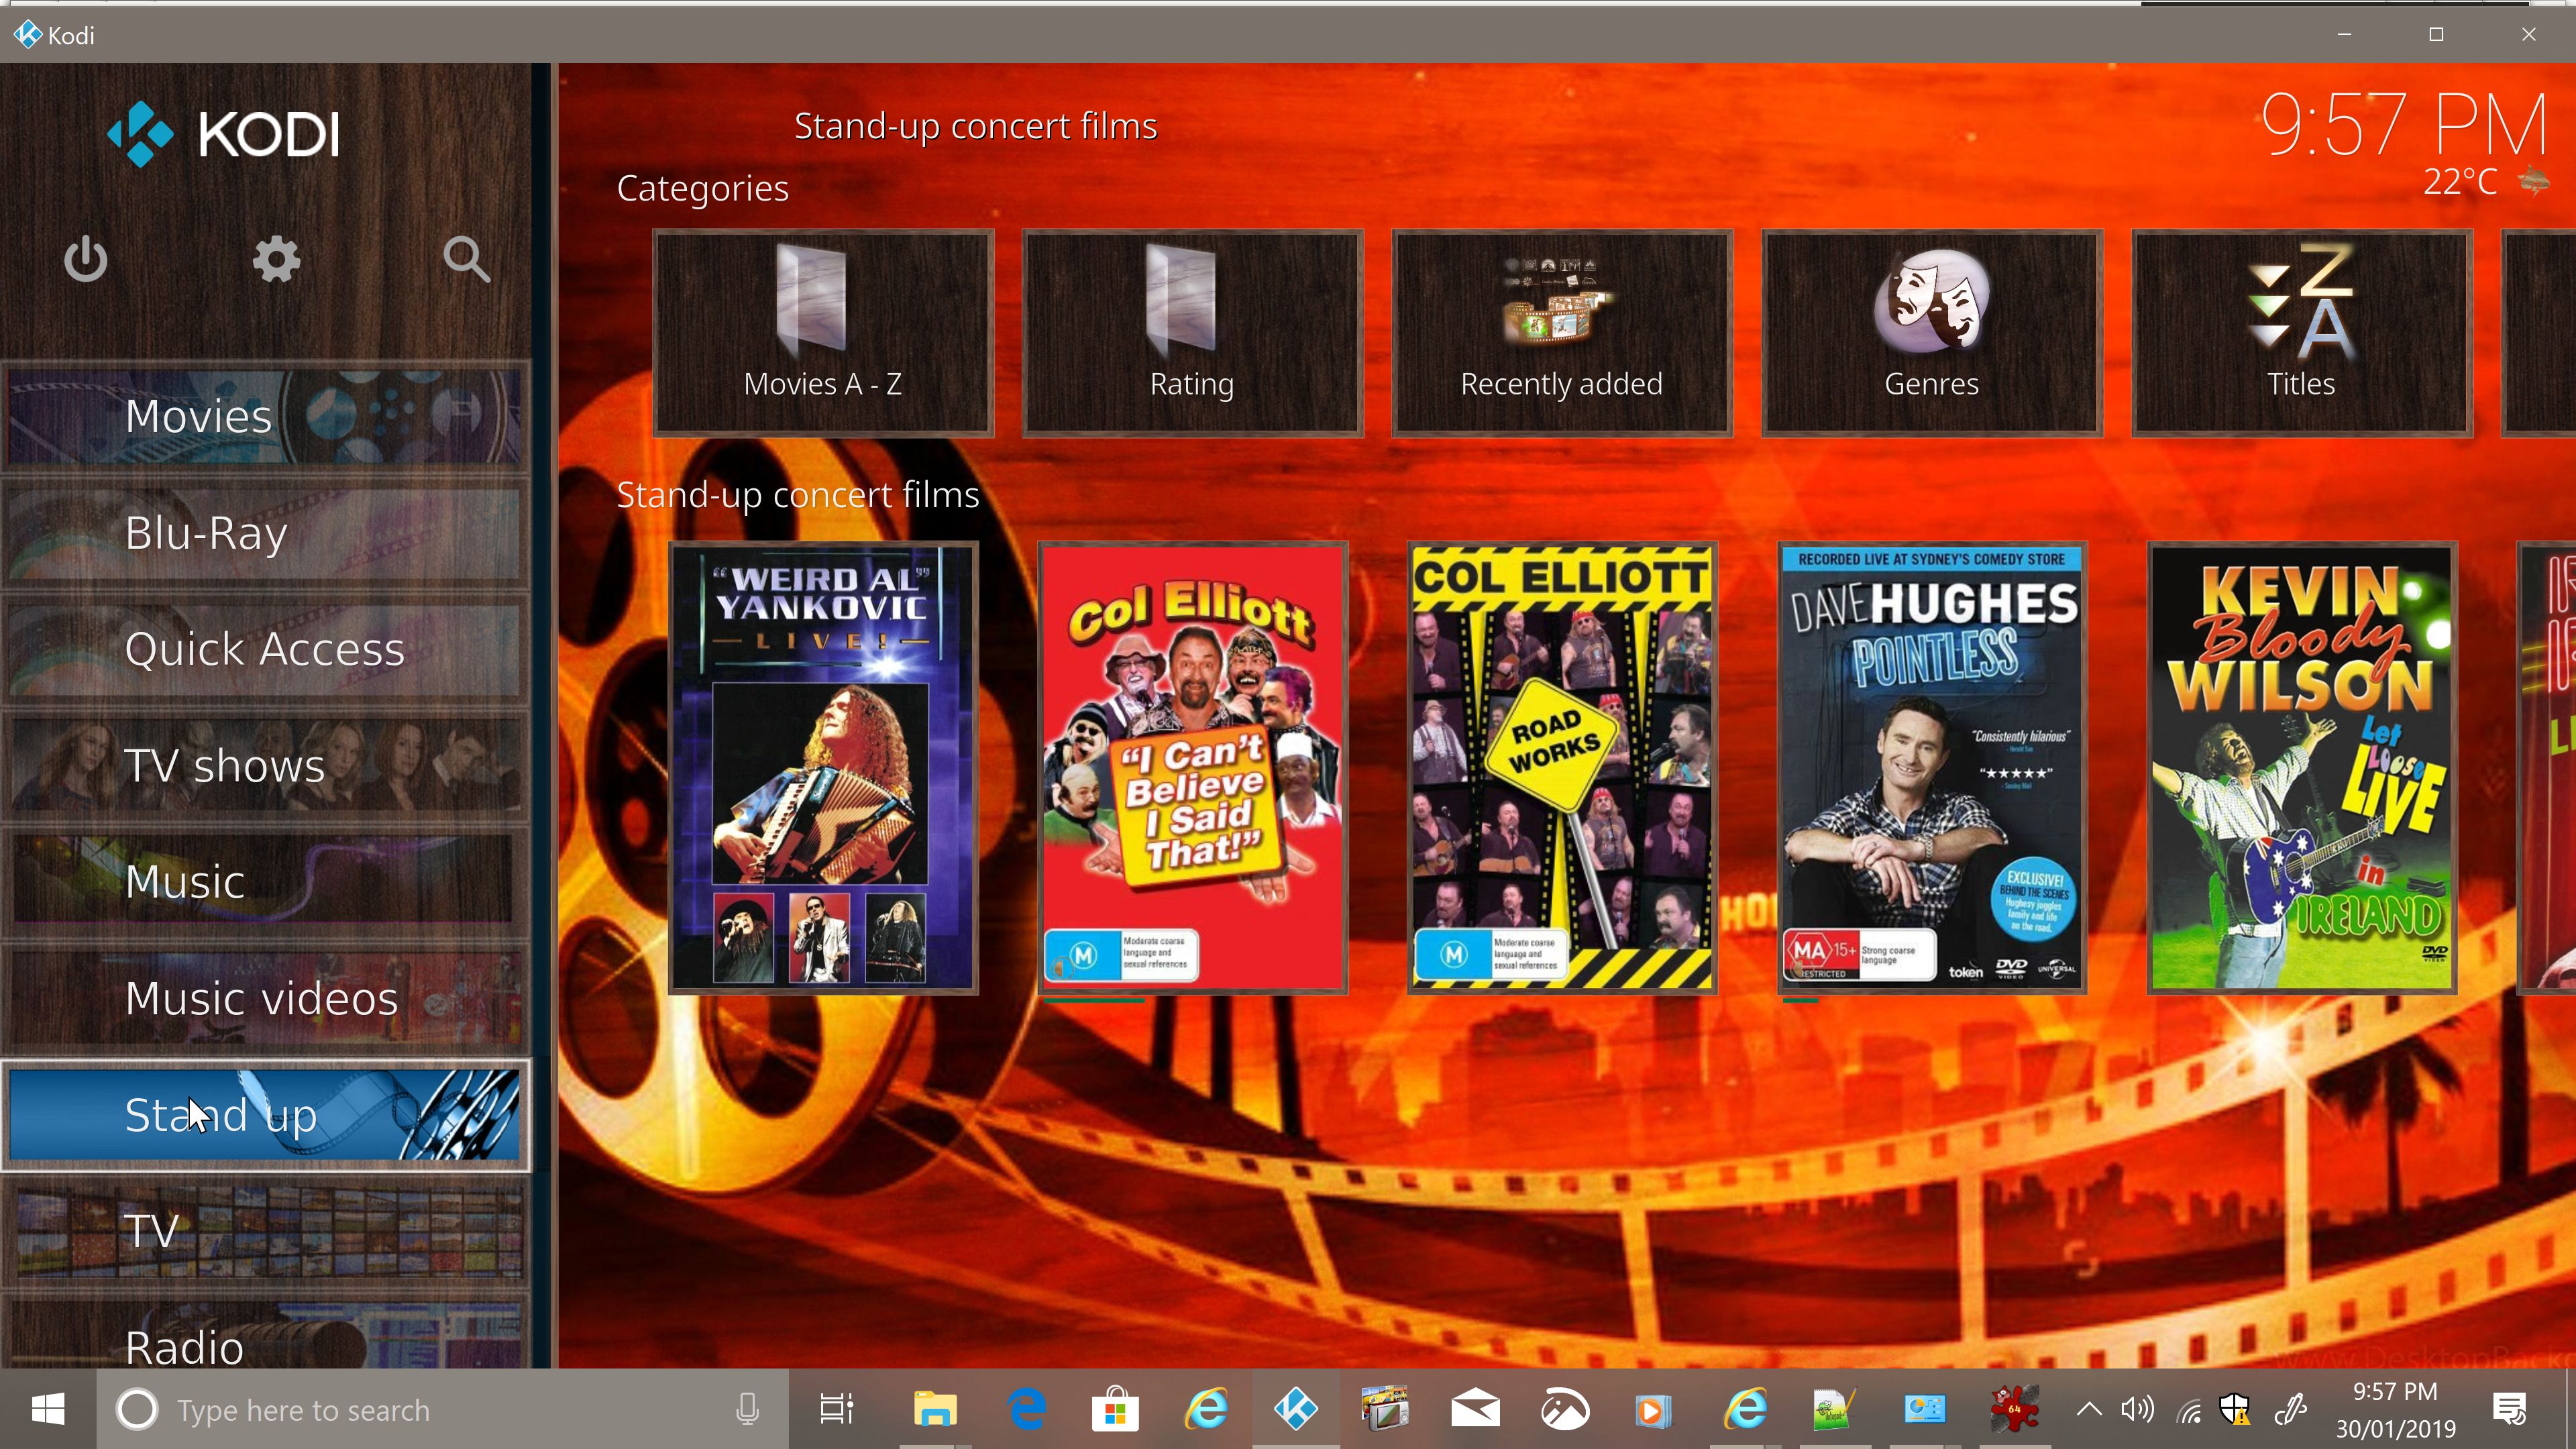Open File Explorer from the taskbar

tap(934, 1410)
